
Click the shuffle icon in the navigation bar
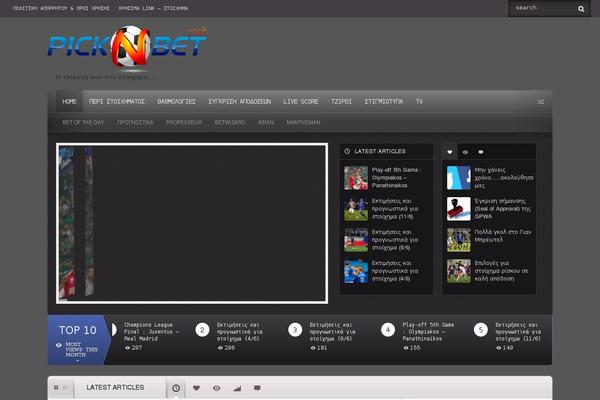pos(540,101)
